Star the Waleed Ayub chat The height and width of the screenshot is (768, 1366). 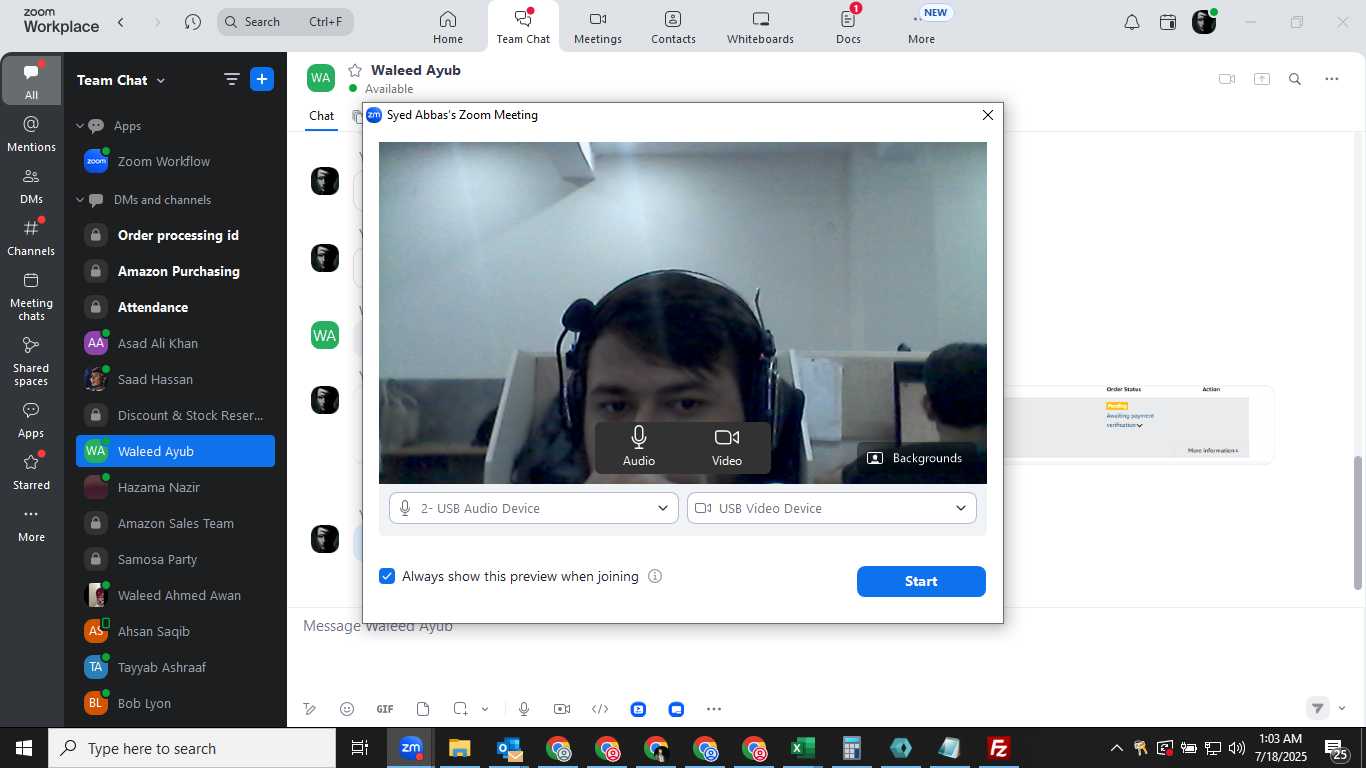[354, 70]
